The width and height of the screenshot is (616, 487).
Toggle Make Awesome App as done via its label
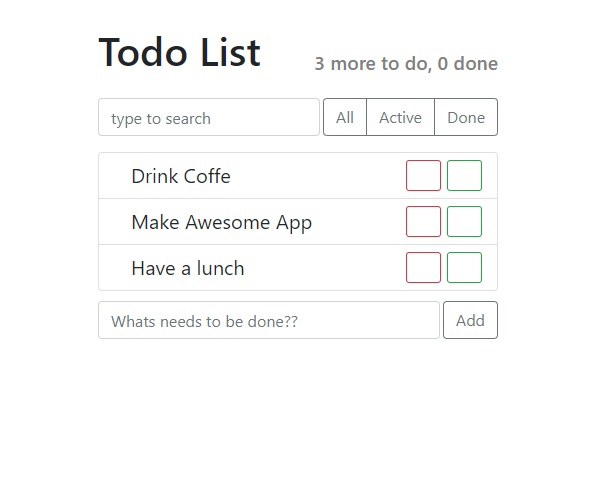click(x=222, y=223)
